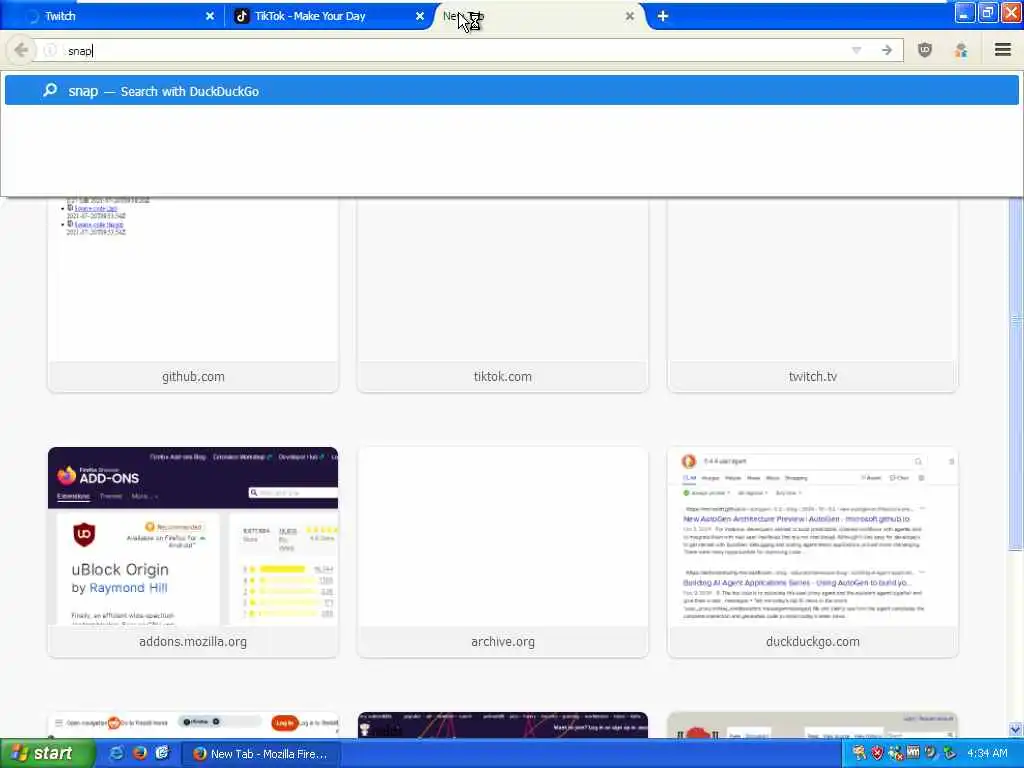Close the TikTok tab
The image size is (1024, 768).
[x=420, y=16]
